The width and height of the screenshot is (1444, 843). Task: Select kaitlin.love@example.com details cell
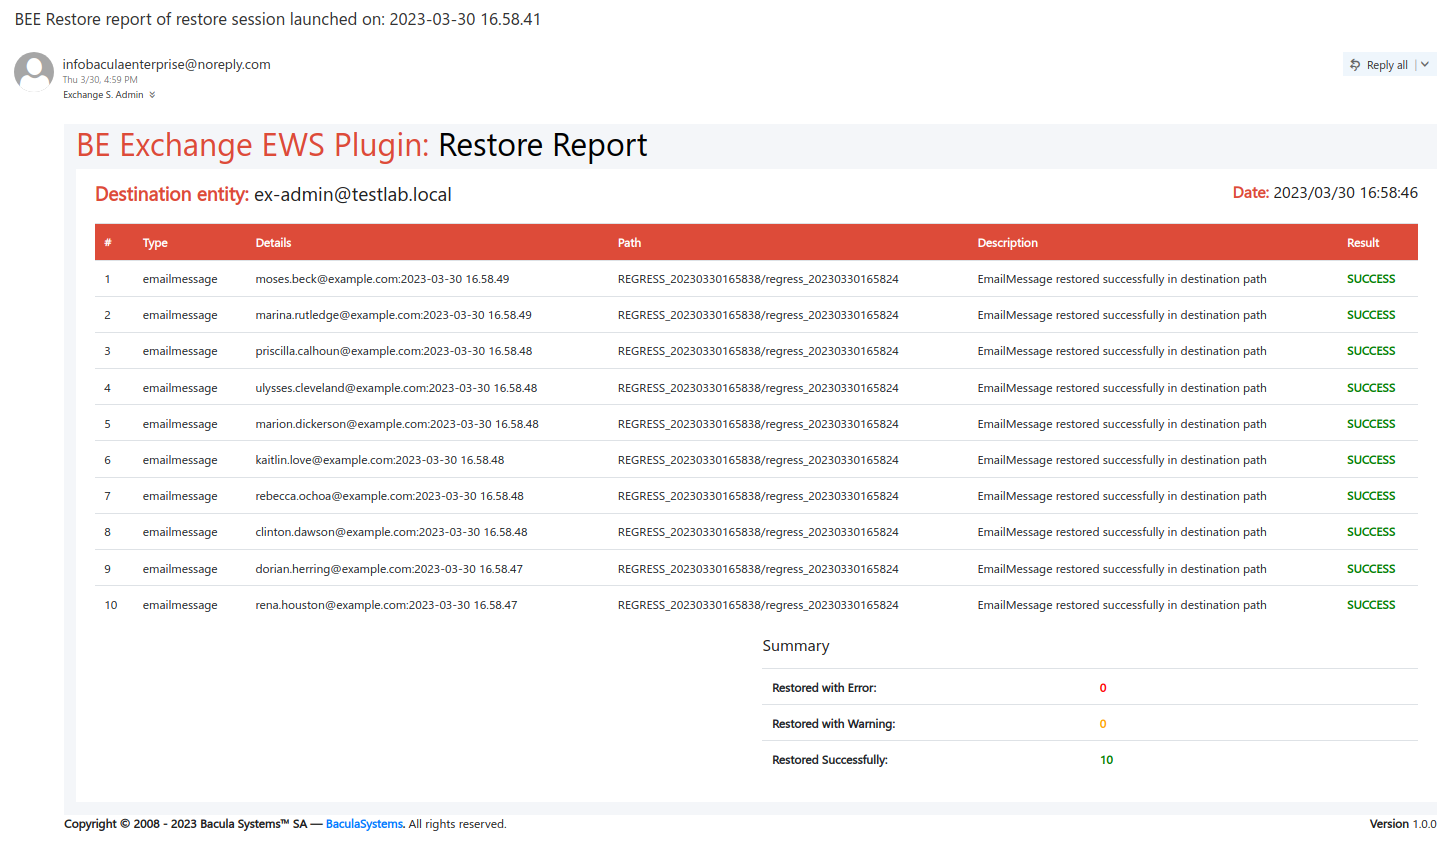click(379, 460)
